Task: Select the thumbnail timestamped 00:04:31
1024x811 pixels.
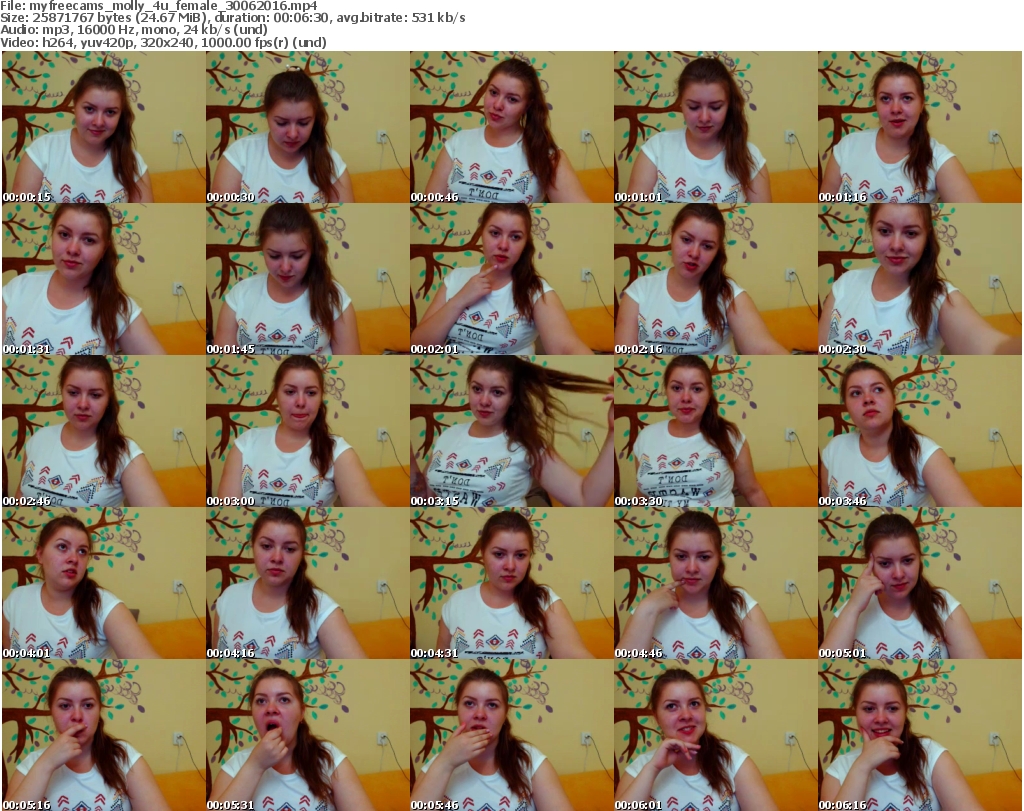Action: (511, 583)
